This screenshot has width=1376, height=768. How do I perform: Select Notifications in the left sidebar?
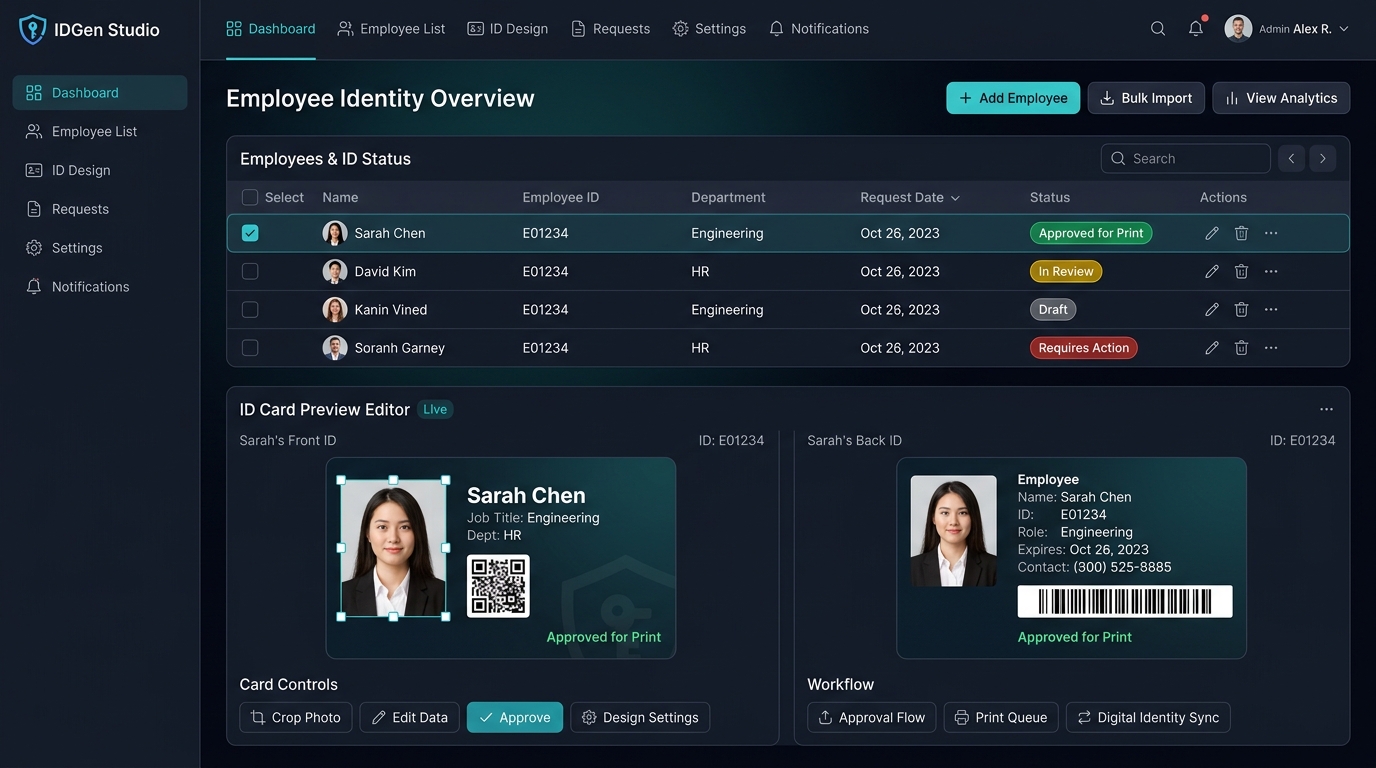tap(100, 287)
